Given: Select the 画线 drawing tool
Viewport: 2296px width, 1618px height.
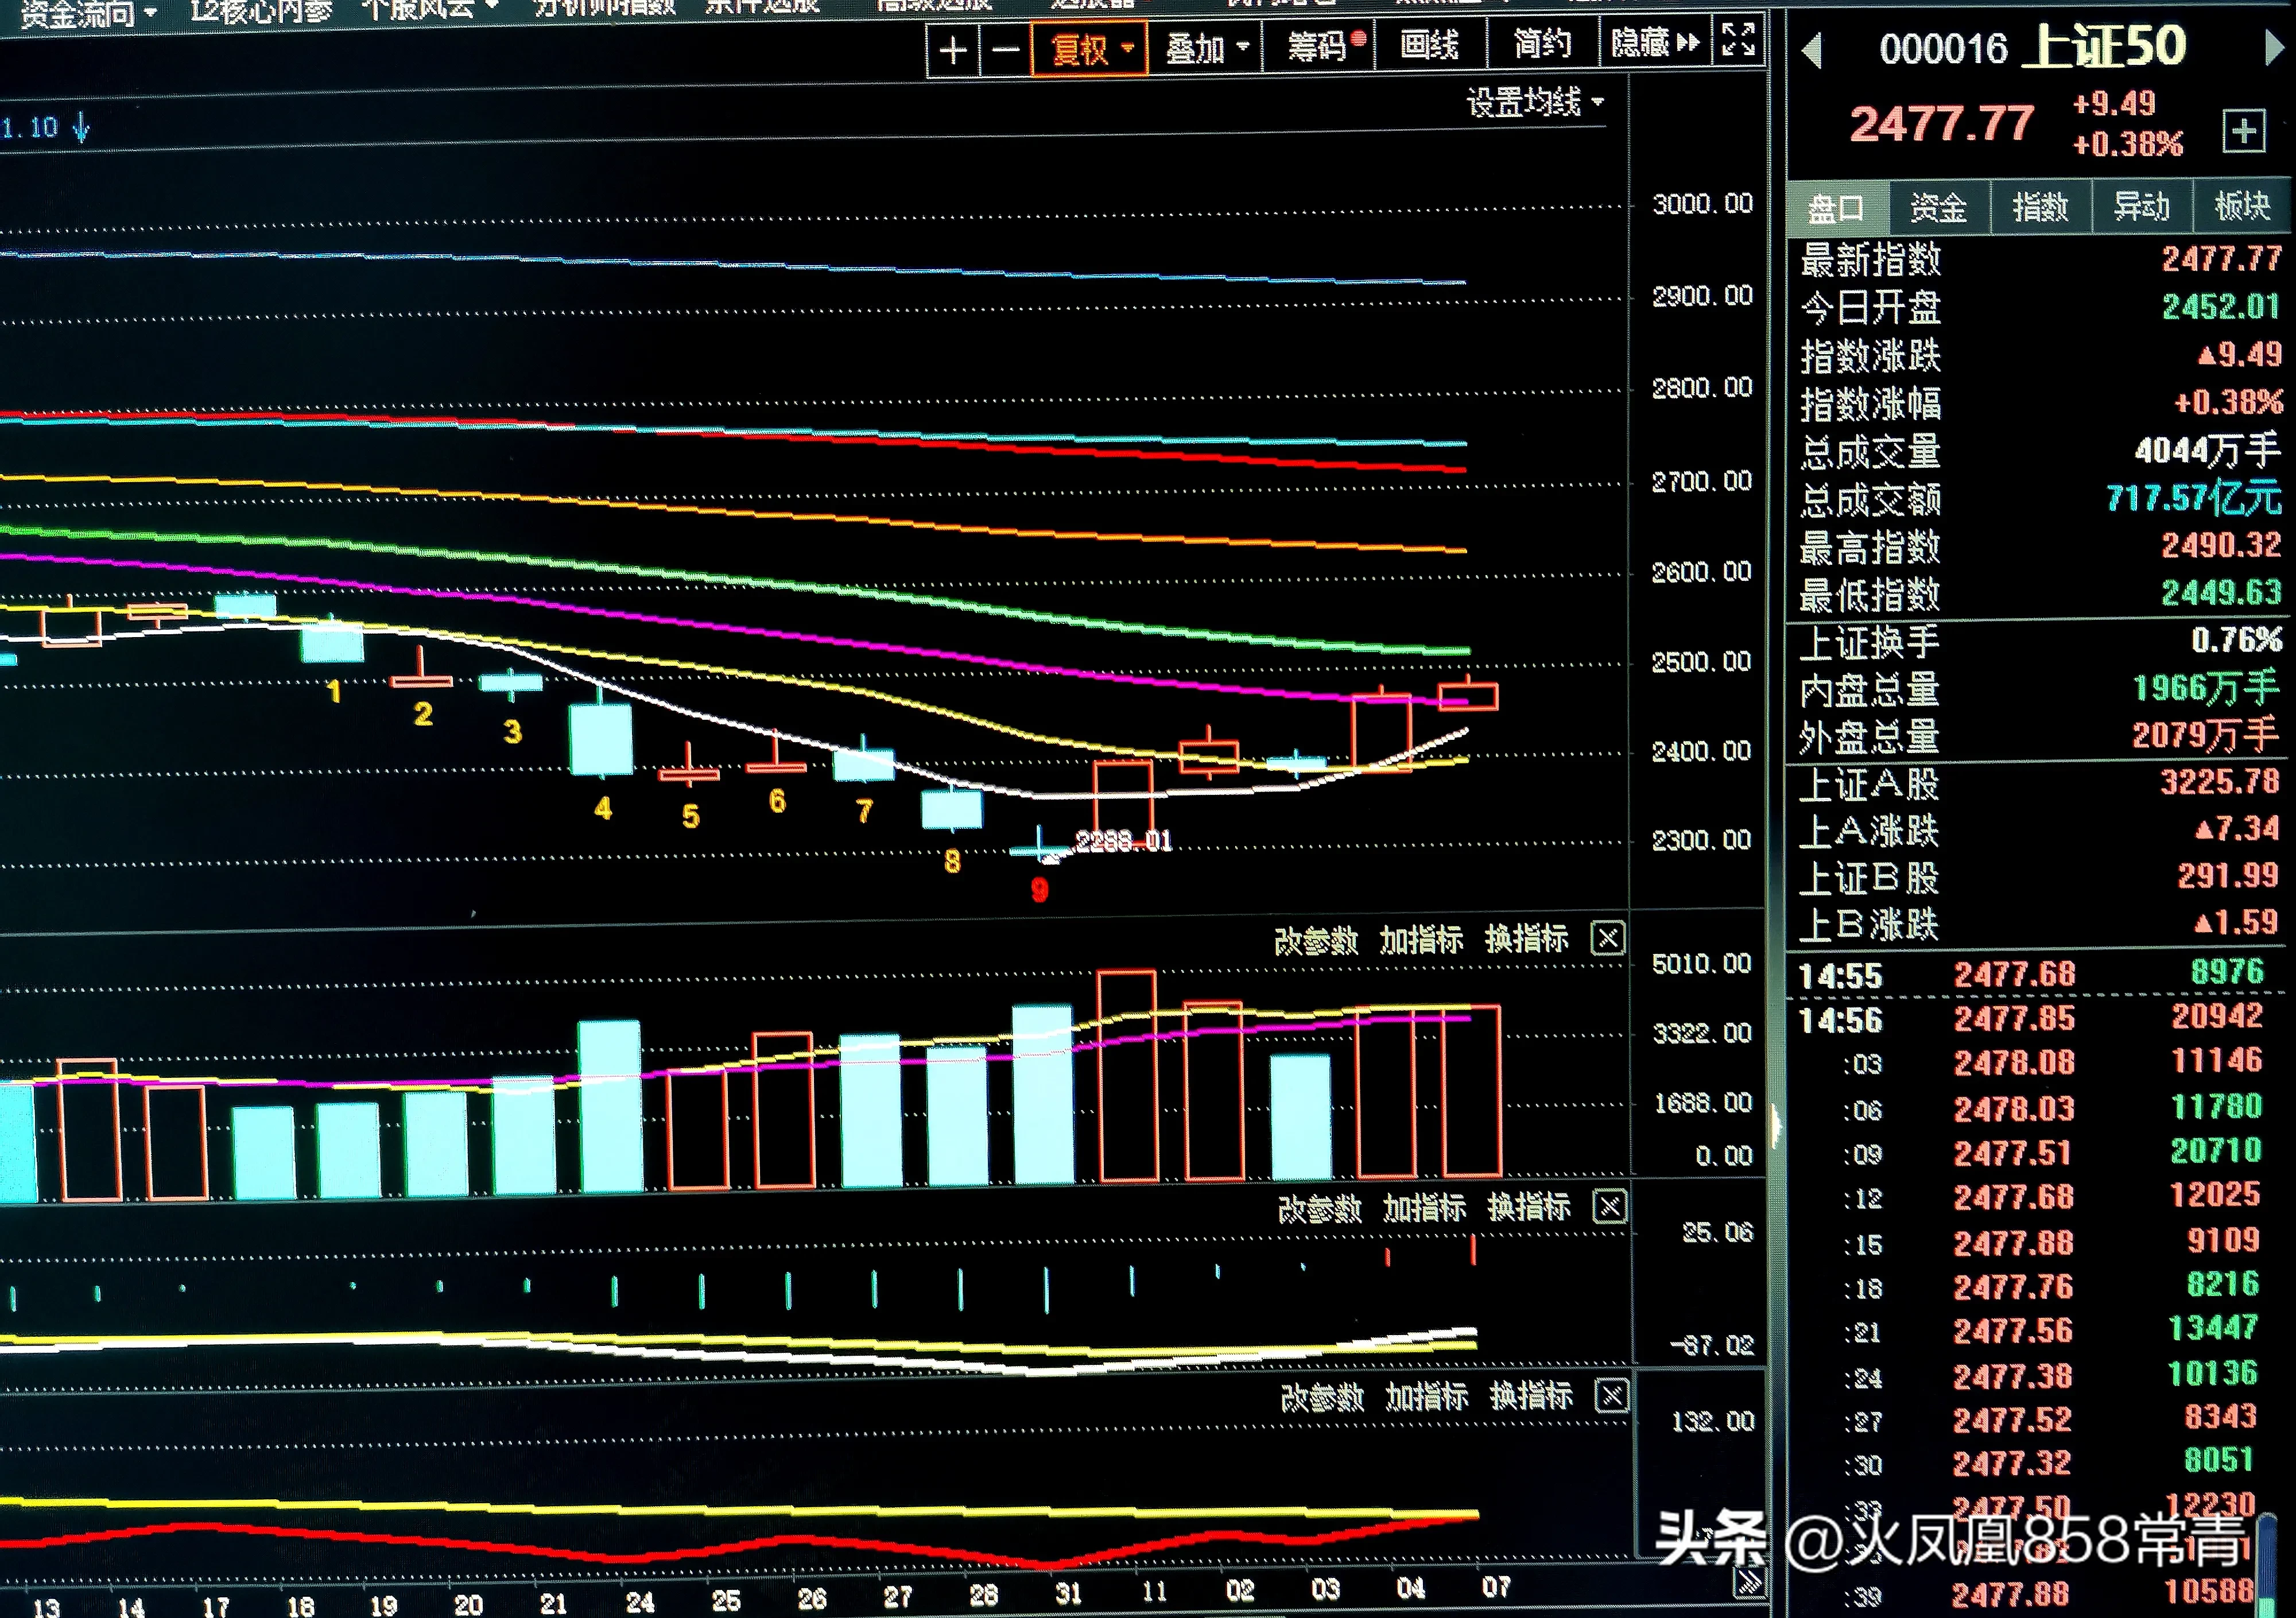Looking at the screenshot, I should pyautogui.click(x=1429, y=45).
